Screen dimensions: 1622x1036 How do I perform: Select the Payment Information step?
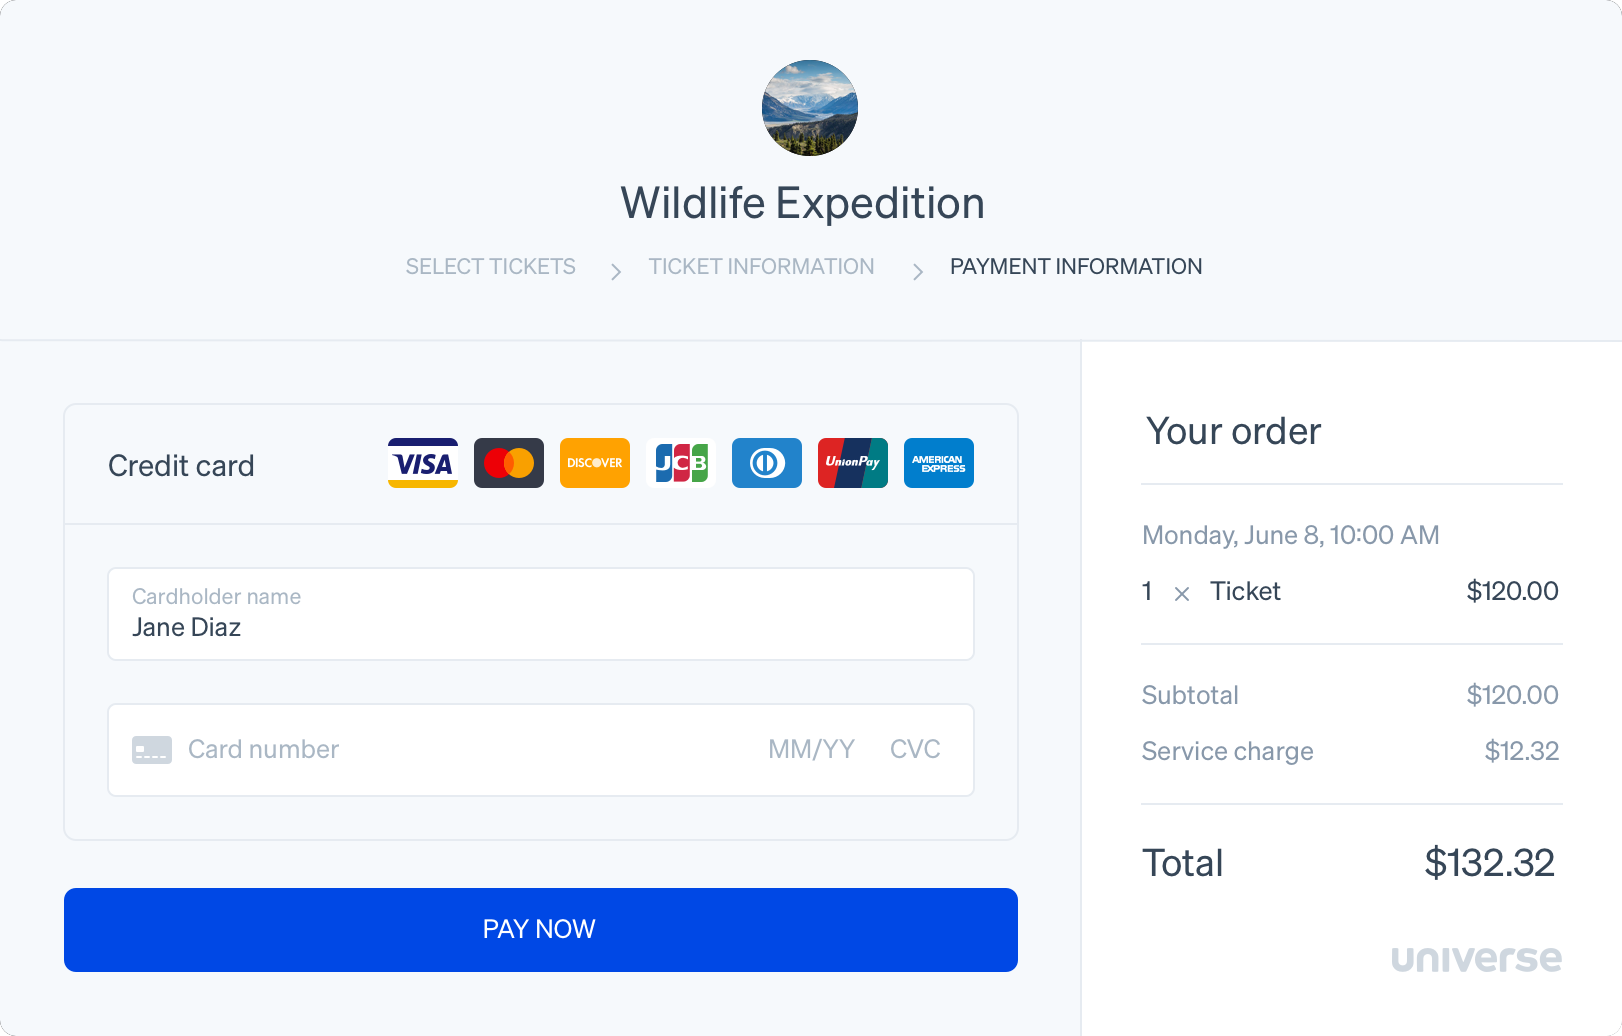[1076, 267]
